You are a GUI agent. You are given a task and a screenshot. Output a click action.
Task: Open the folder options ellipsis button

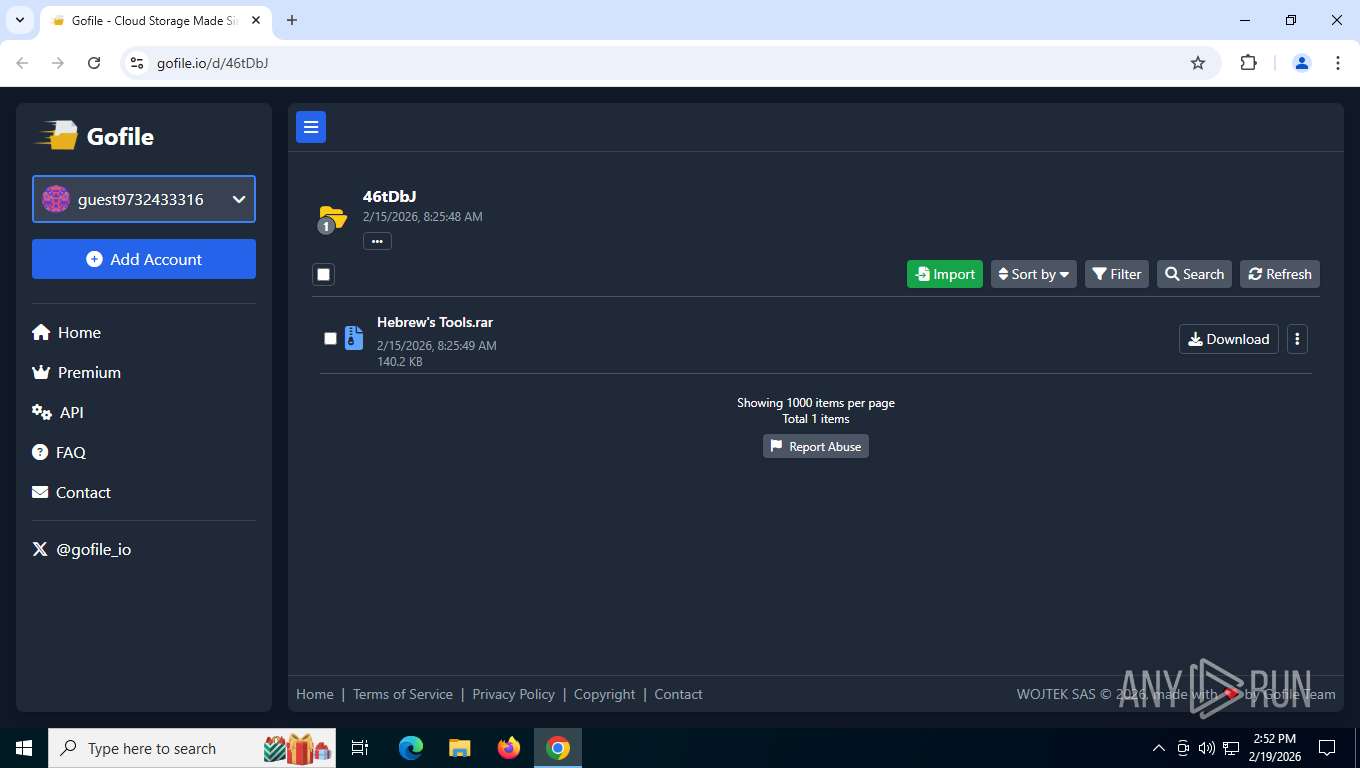(x=377, y=241)
